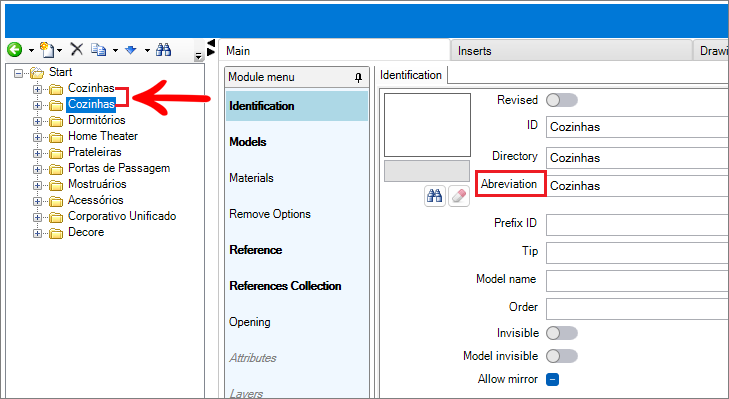Click the delete X icon in toolbar
The width and height of the screenshot is (729, 399).
[x=77, y=49]
